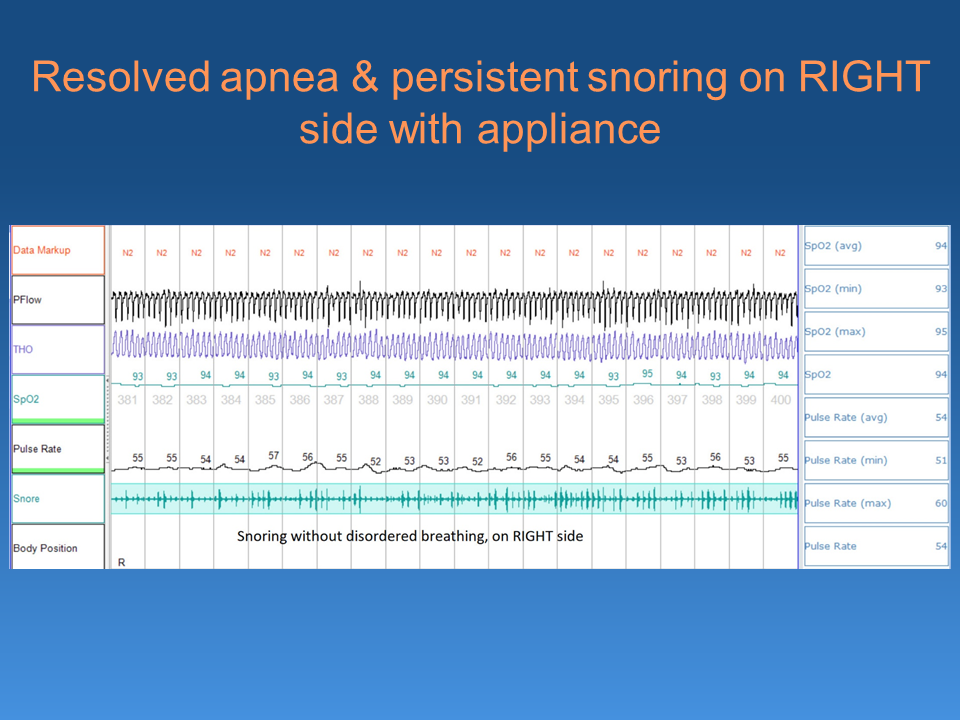Select the SpO2 (max) value panel

tap(875, 332)
